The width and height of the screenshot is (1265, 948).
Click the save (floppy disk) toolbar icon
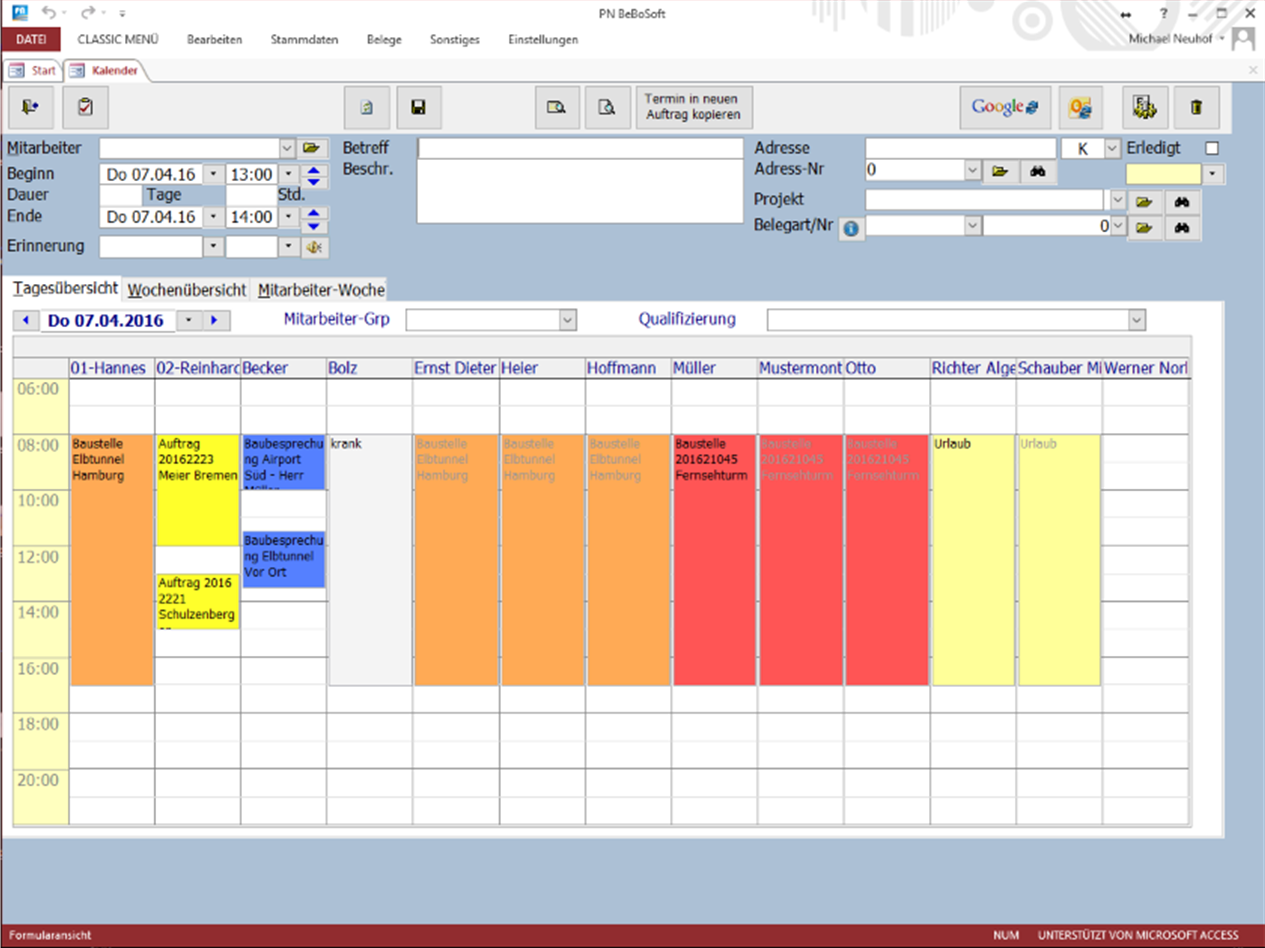[x=418, y=107]
